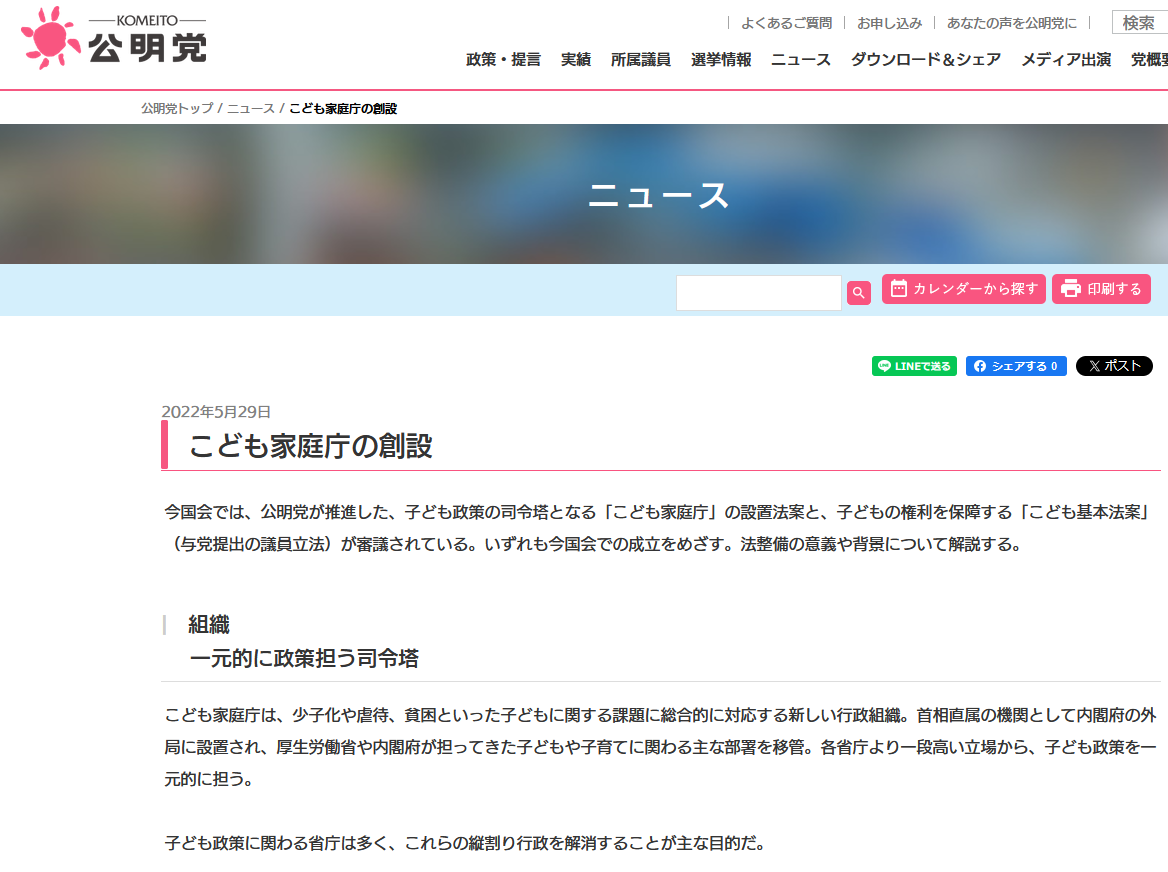Click ニュース breadcrumb link
This screenshot has height=872, width=1168.
(250, 108)
